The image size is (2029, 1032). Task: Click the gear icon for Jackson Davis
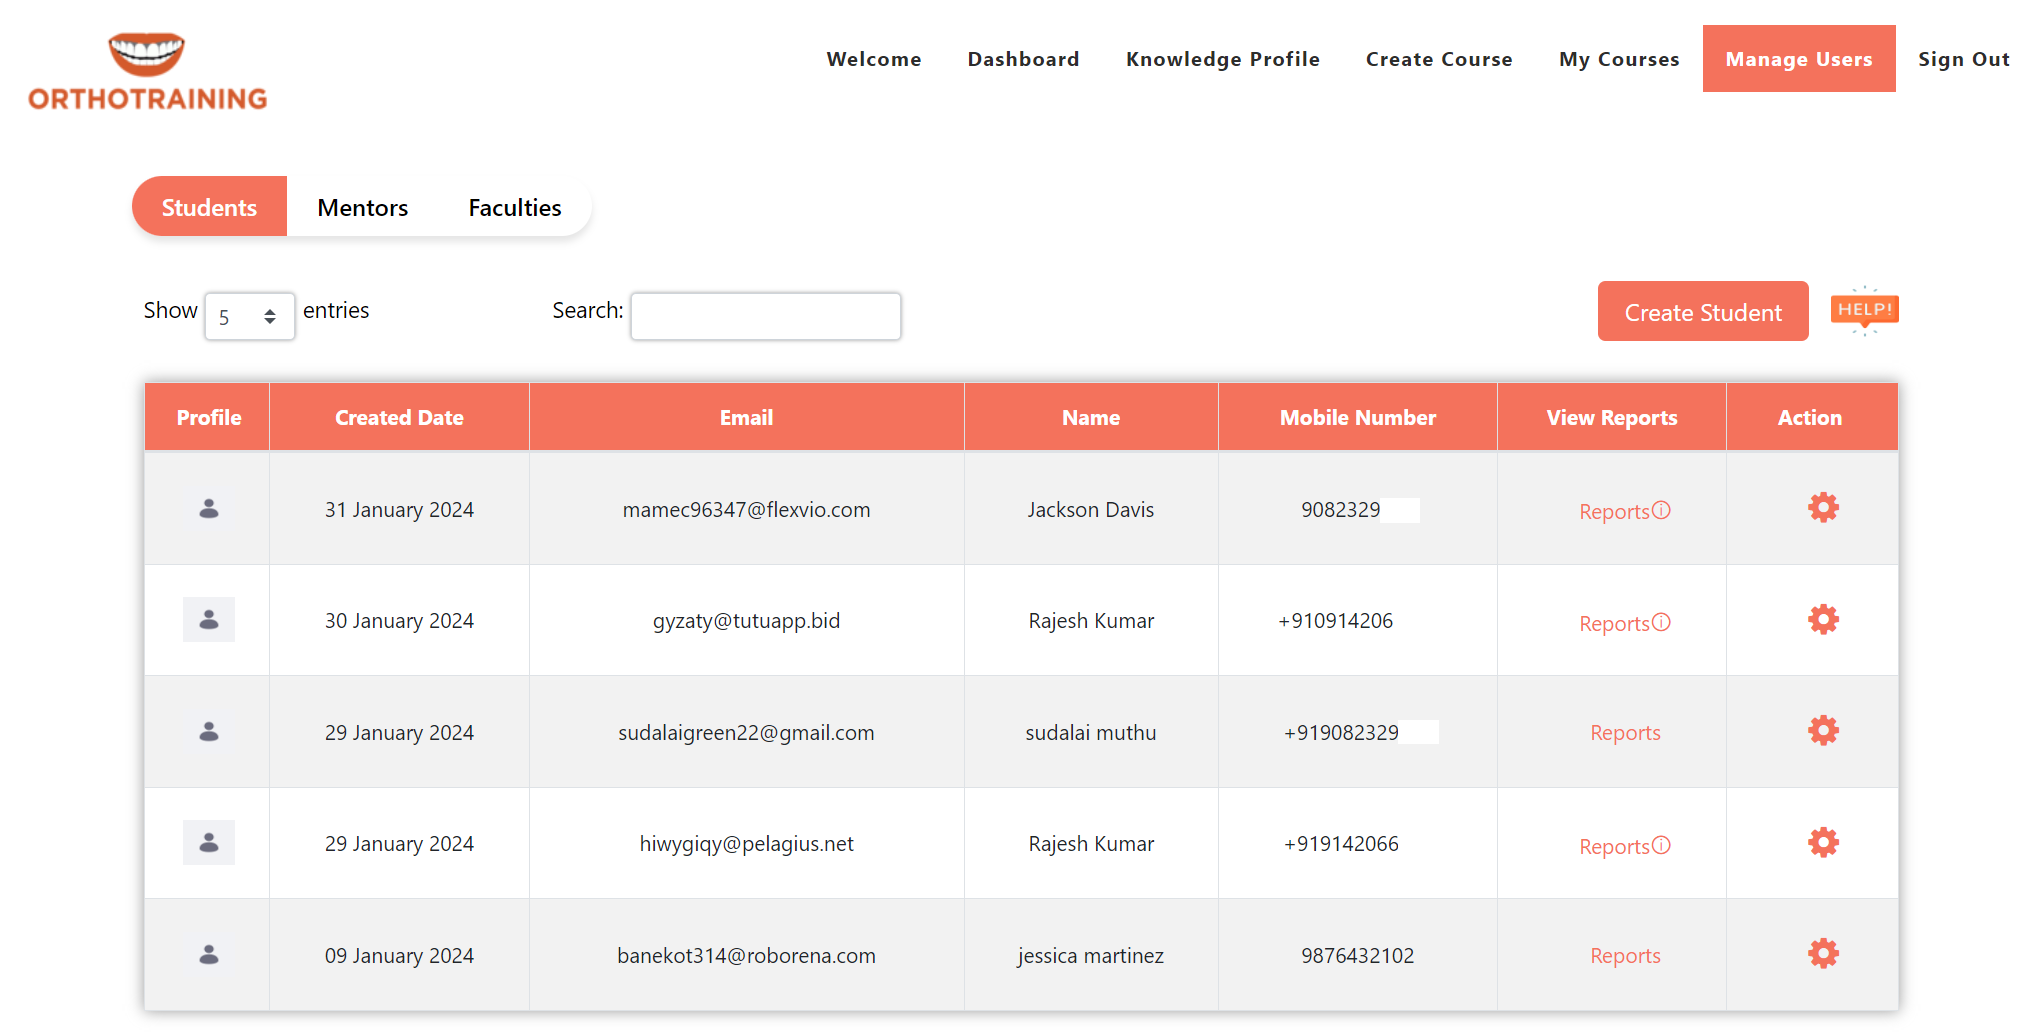(1822, 508)
